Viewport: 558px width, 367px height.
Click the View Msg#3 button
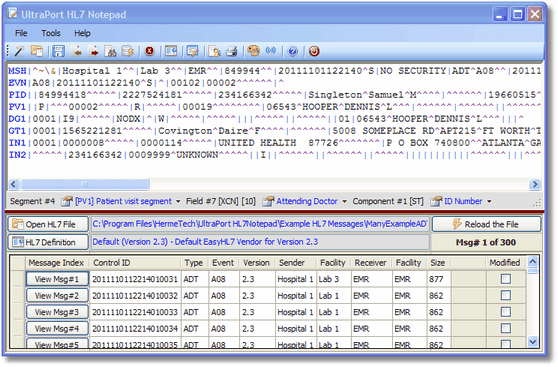pos(57,312)
